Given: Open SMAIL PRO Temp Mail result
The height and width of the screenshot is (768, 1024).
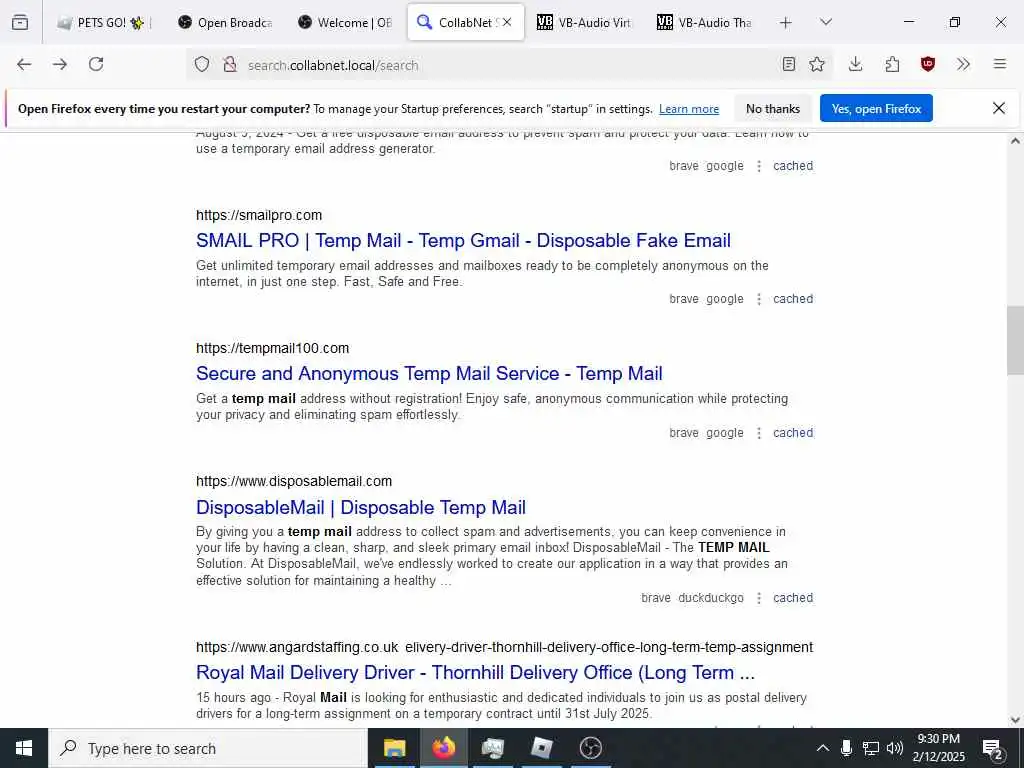Looking at the screenshot, I should point(463,240).
